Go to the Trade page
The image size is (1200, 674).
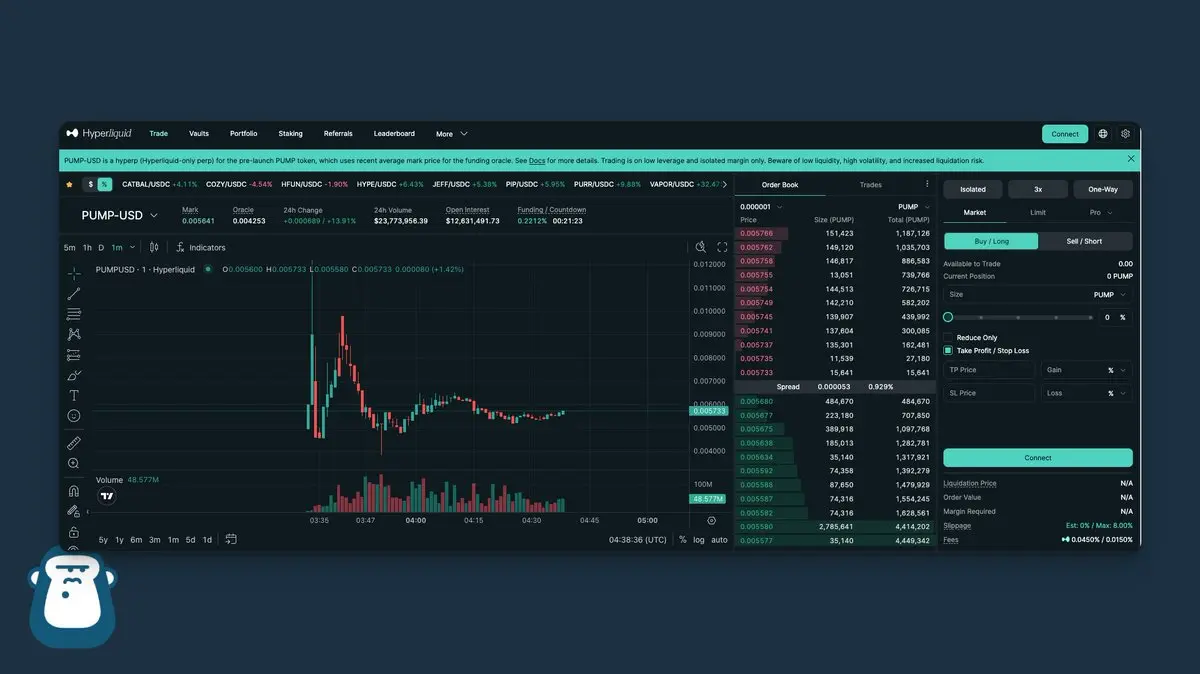pos(158,134)
